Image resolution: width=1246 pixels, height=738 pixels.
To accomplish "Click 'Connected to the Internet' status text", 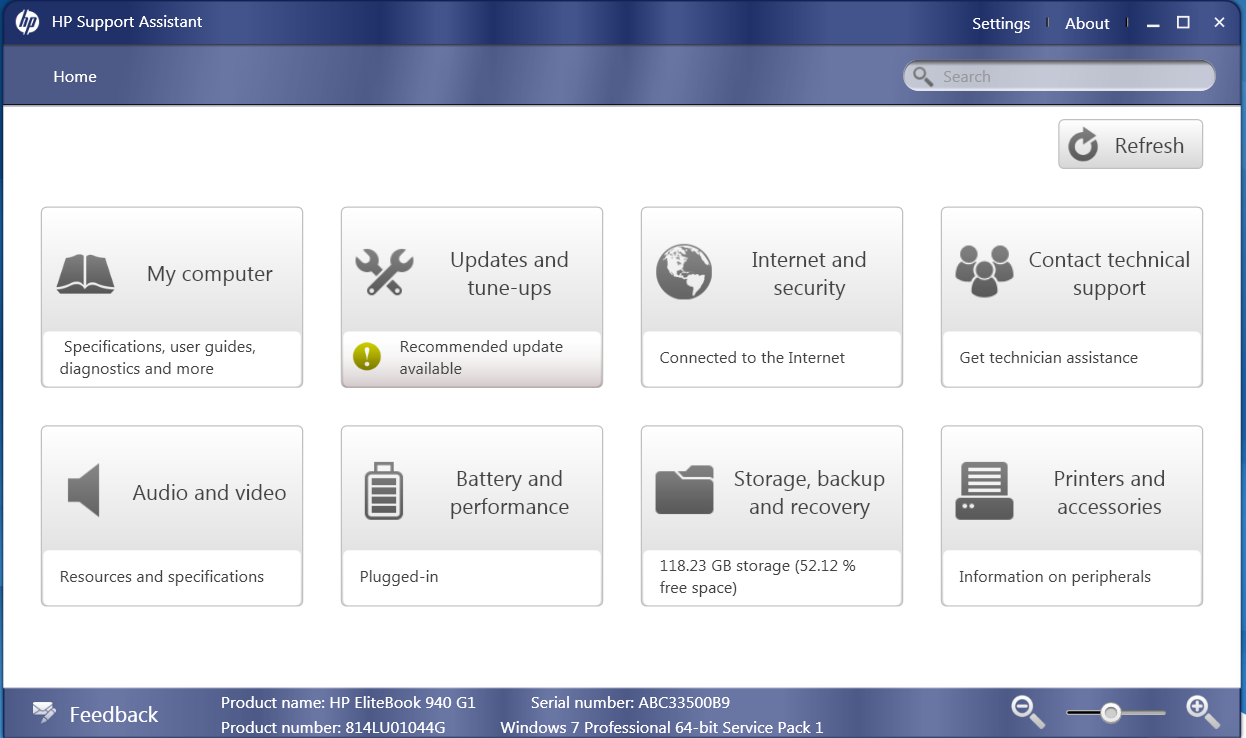I will [752, 358].
